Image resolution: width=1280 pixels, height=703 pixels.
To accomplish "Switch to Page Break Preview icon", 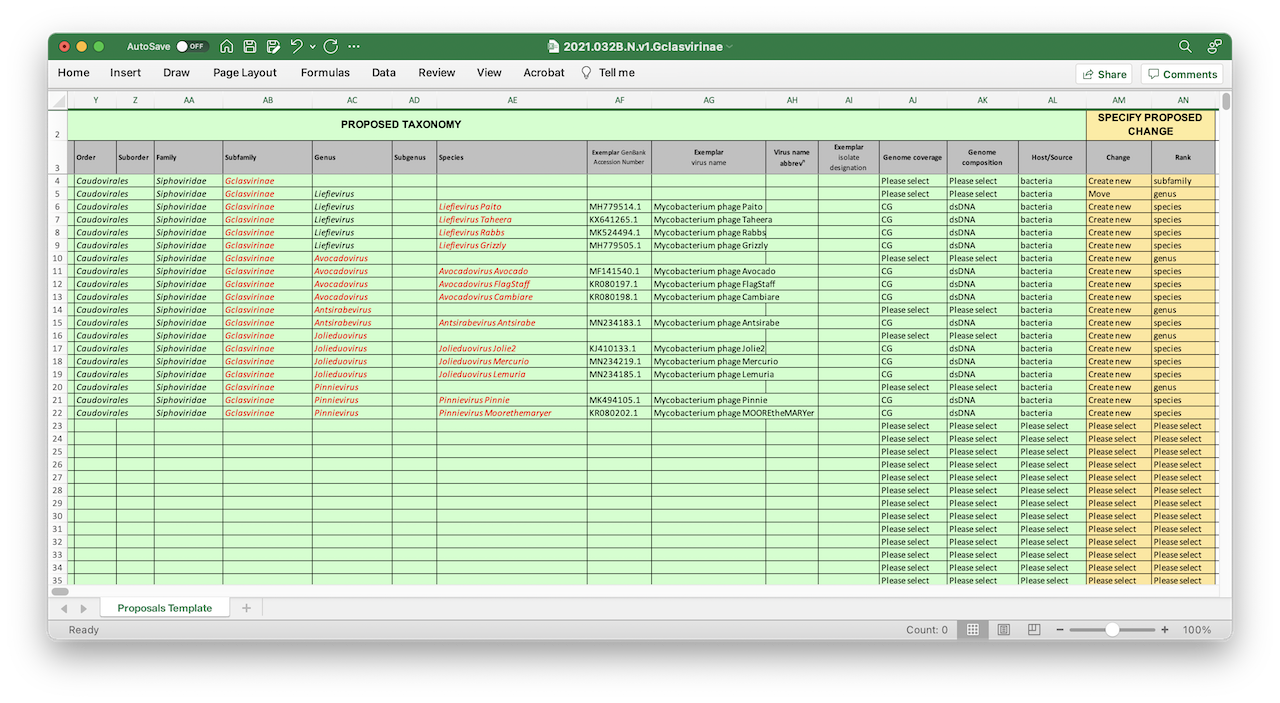I will [1035, 630].
